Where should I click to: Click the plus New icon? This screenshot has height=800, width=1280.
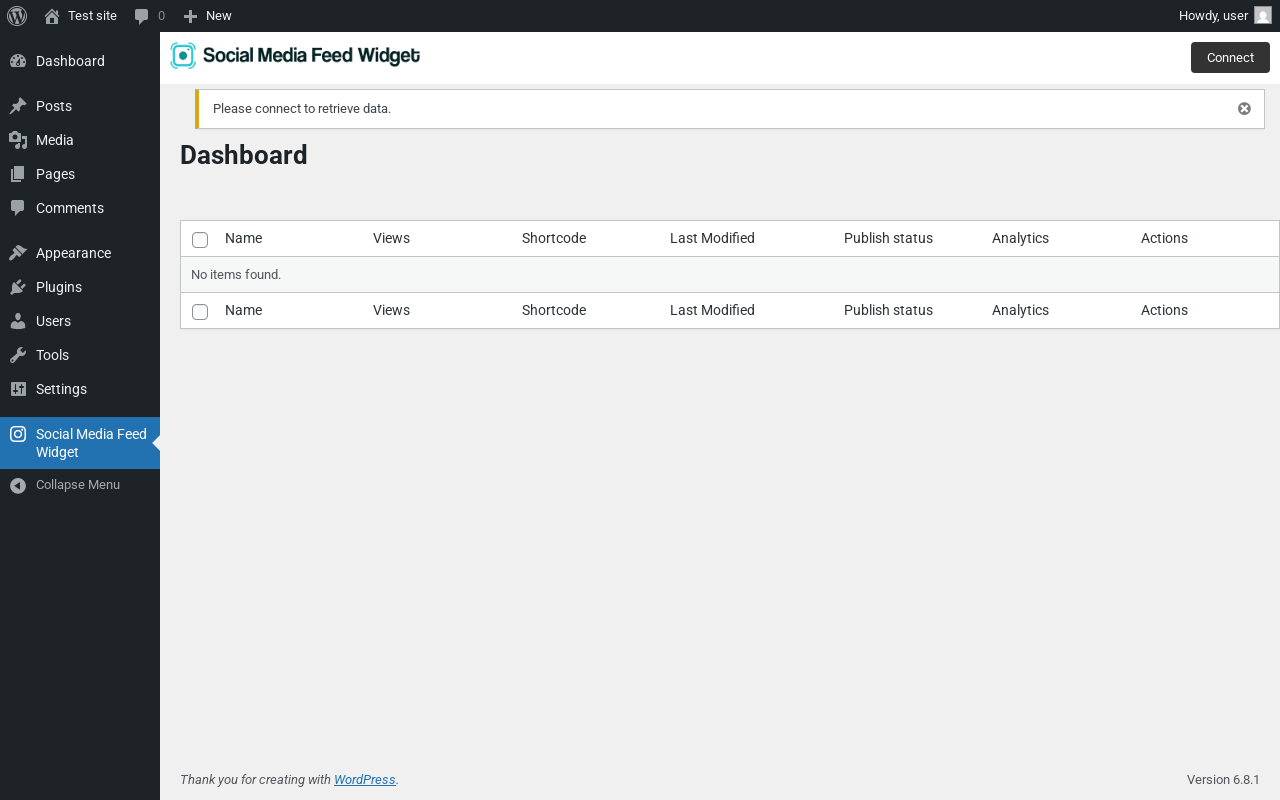tap(190, 16)
